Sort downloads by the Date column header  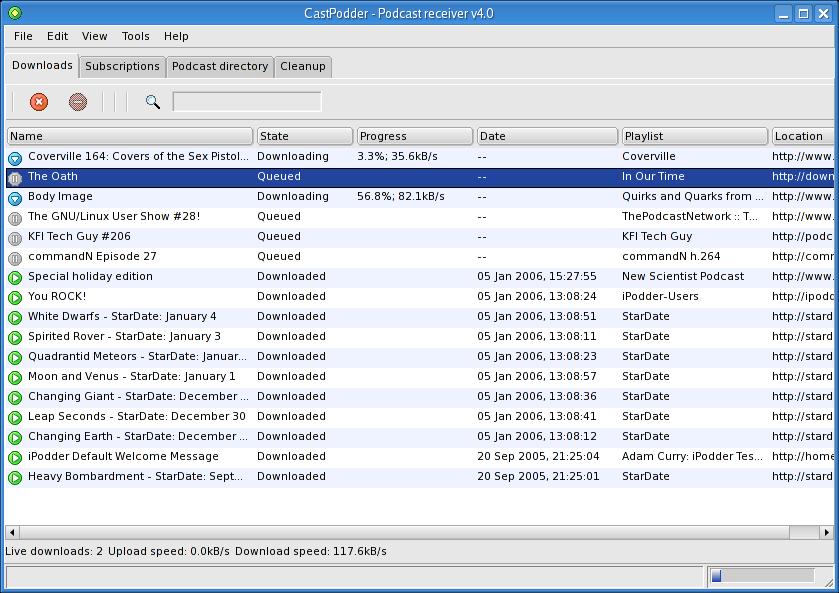pyautogui.click(x=547, y=136)
